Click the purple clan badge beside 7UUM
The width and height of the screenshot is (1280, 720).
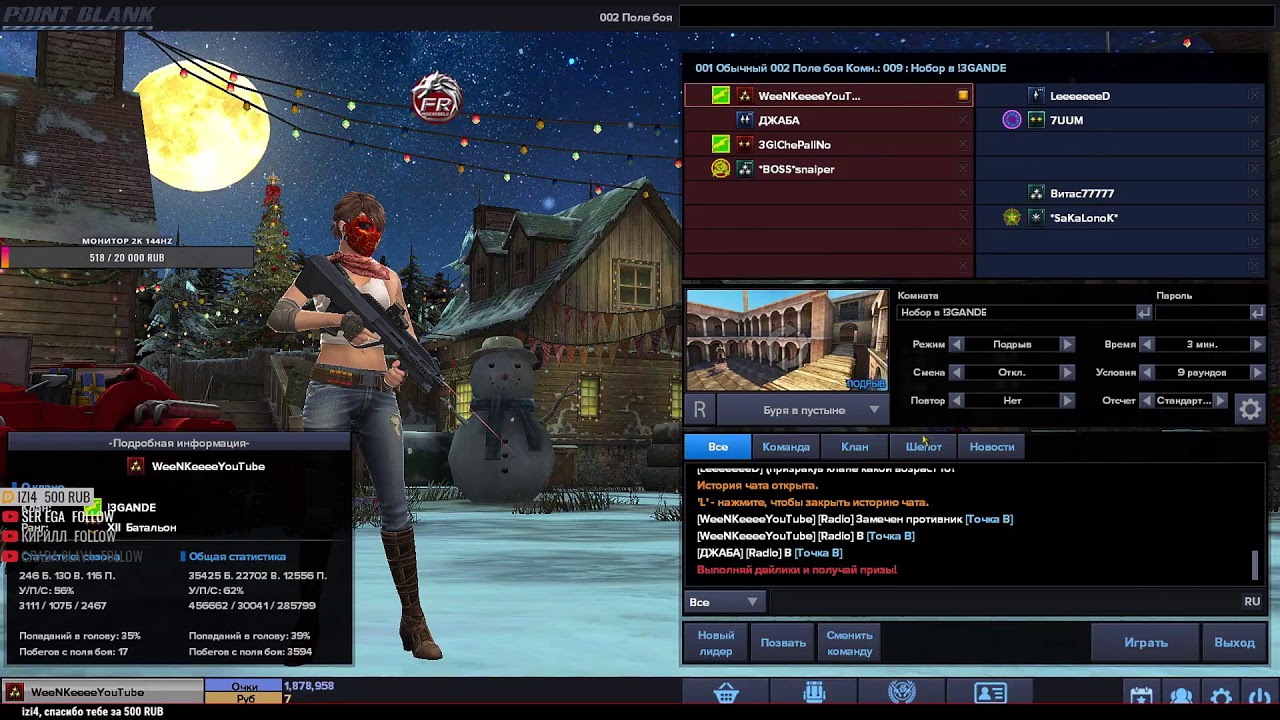click(1012, 120)
